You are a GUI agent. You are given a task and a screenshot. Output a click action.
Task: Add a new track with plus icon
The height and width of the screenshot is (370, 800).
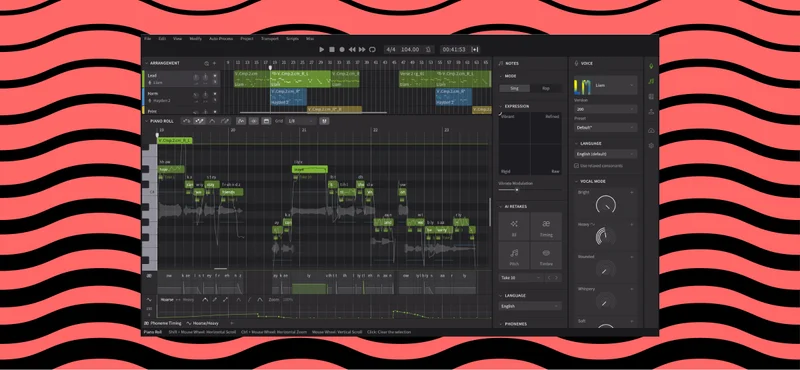point(214,63)
